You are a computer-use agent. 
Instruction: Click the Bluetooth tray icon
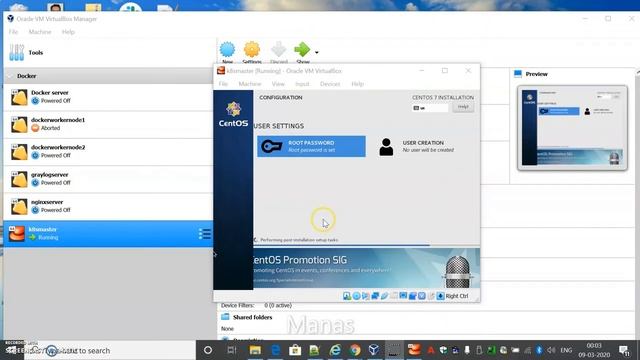pyautogui.click(x=539, y=350)
